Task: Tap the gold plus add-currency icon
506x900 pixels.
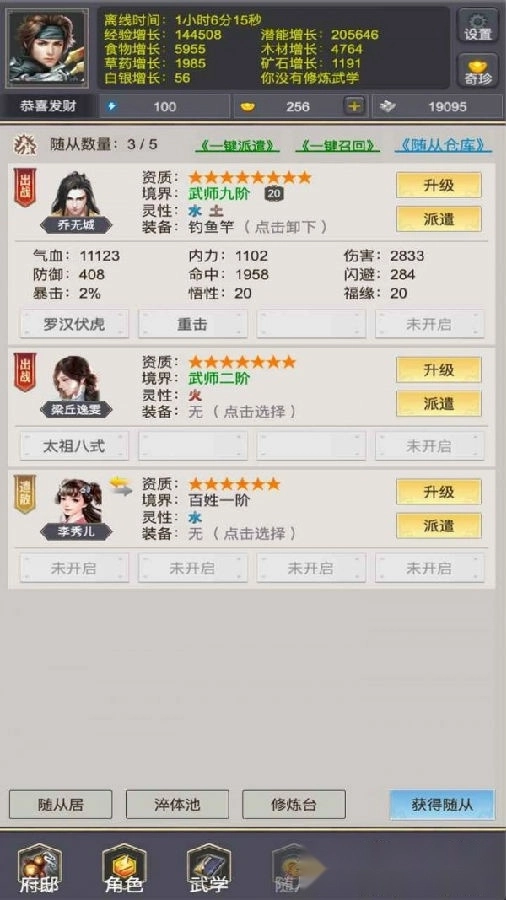Action: pyautogui.click(x=355, y=106)
